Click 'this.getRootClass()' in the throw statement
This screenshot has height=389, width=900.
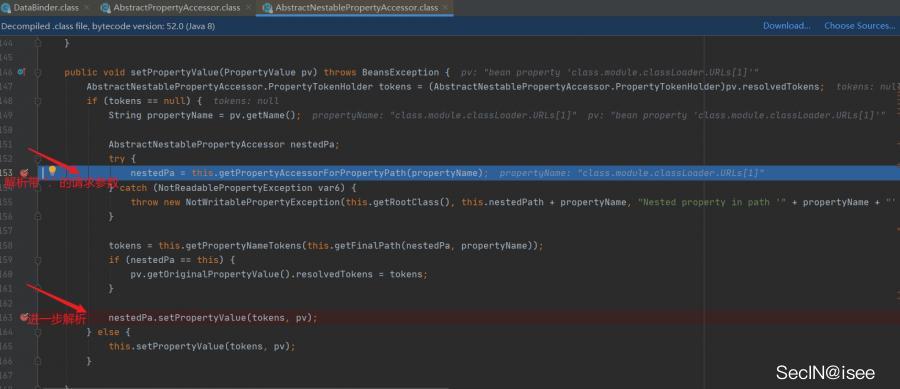click(x=399, y=202)
